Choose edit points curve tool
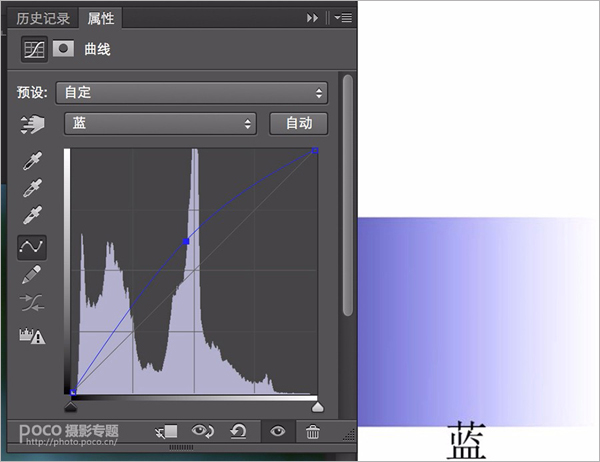 pos(32,247)
